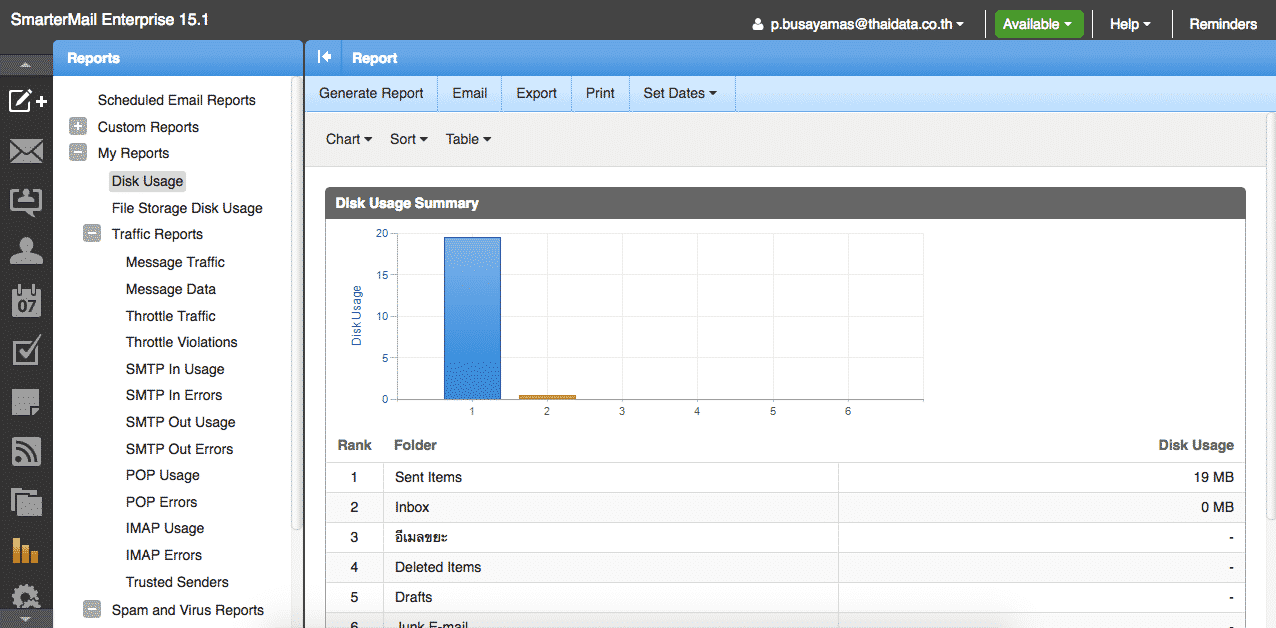Open the chat sidebar icon
This screenshot has width=1276, height=628.
coord(26,201)
